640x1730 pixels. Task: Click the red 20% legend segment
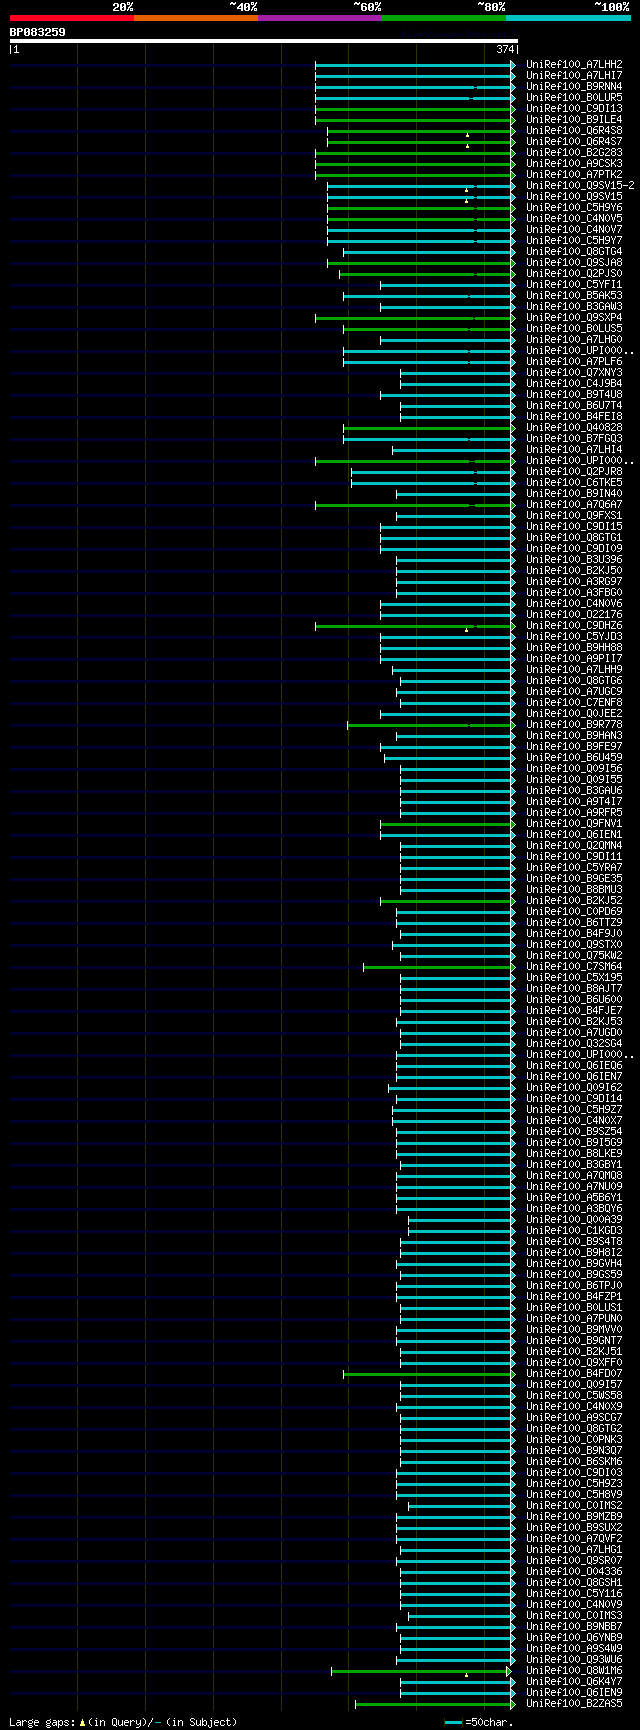(x=71, y=18)
